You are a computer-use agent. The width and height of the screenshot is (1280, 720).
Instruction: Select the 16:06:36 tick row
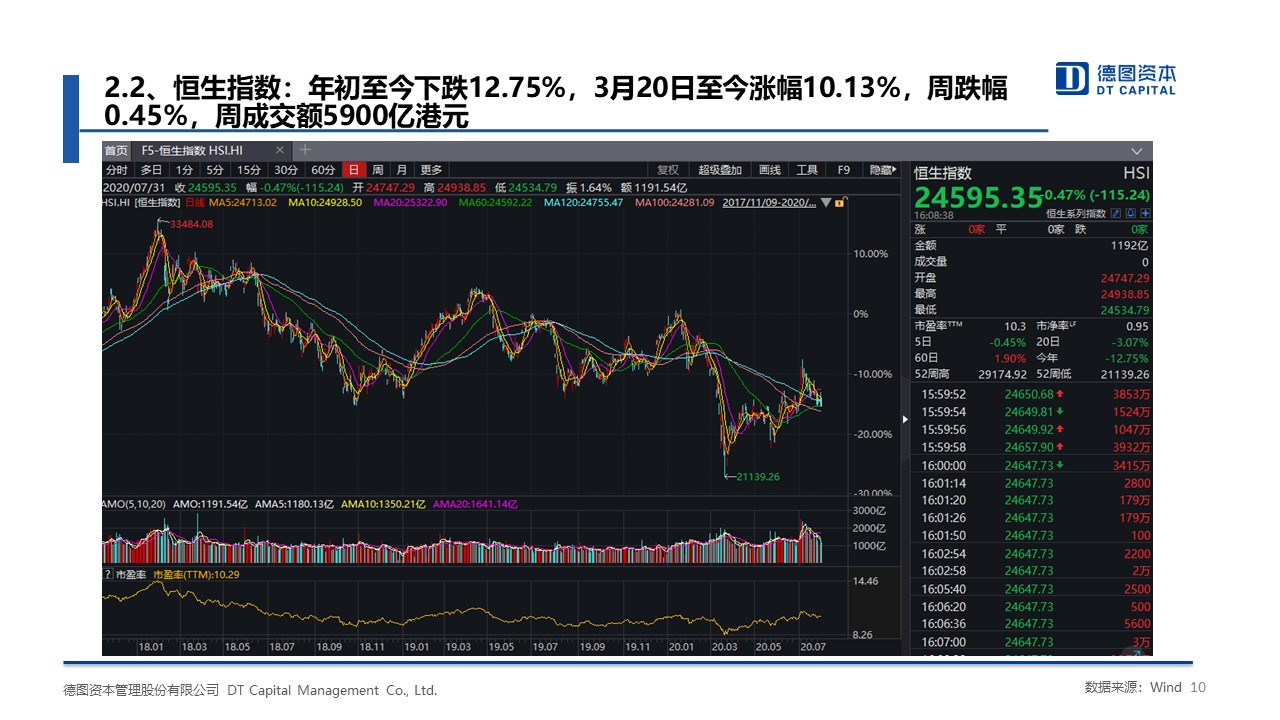(1032, 624)
